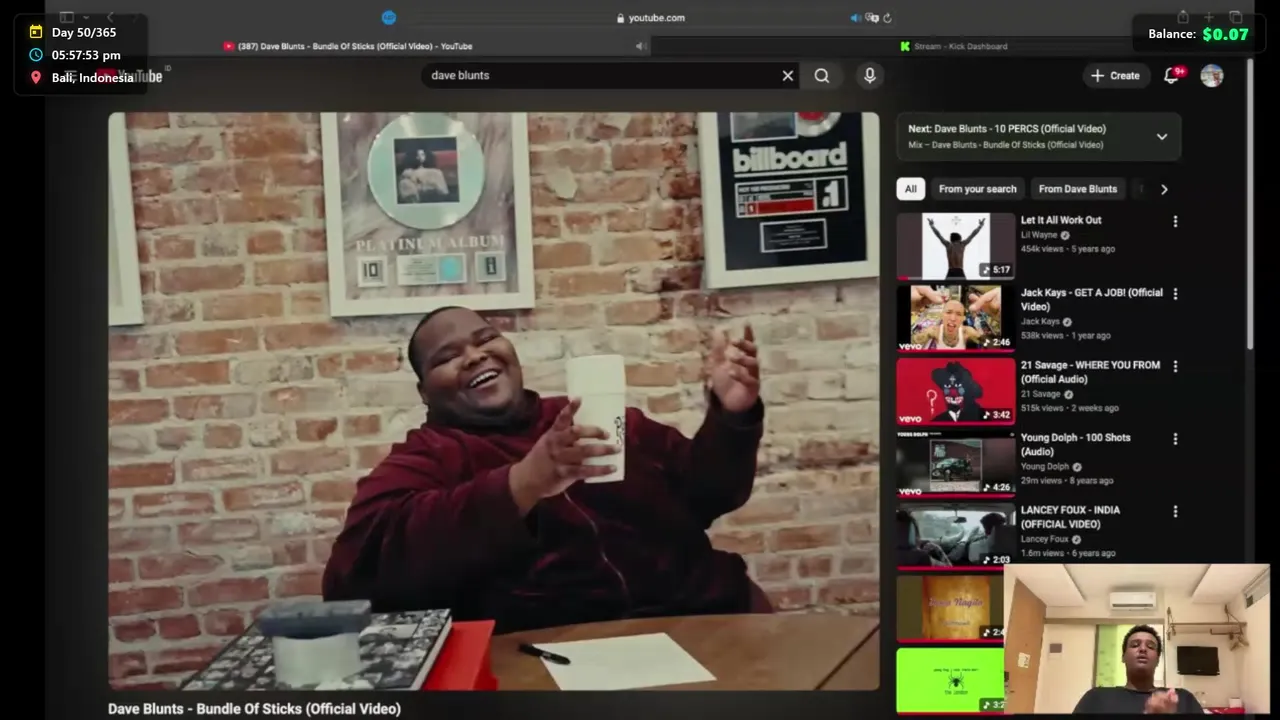Screen dimensions: 1280x720
Task: Open the 'Jack Kays' channel name
Action: [x=1040, y=322]
